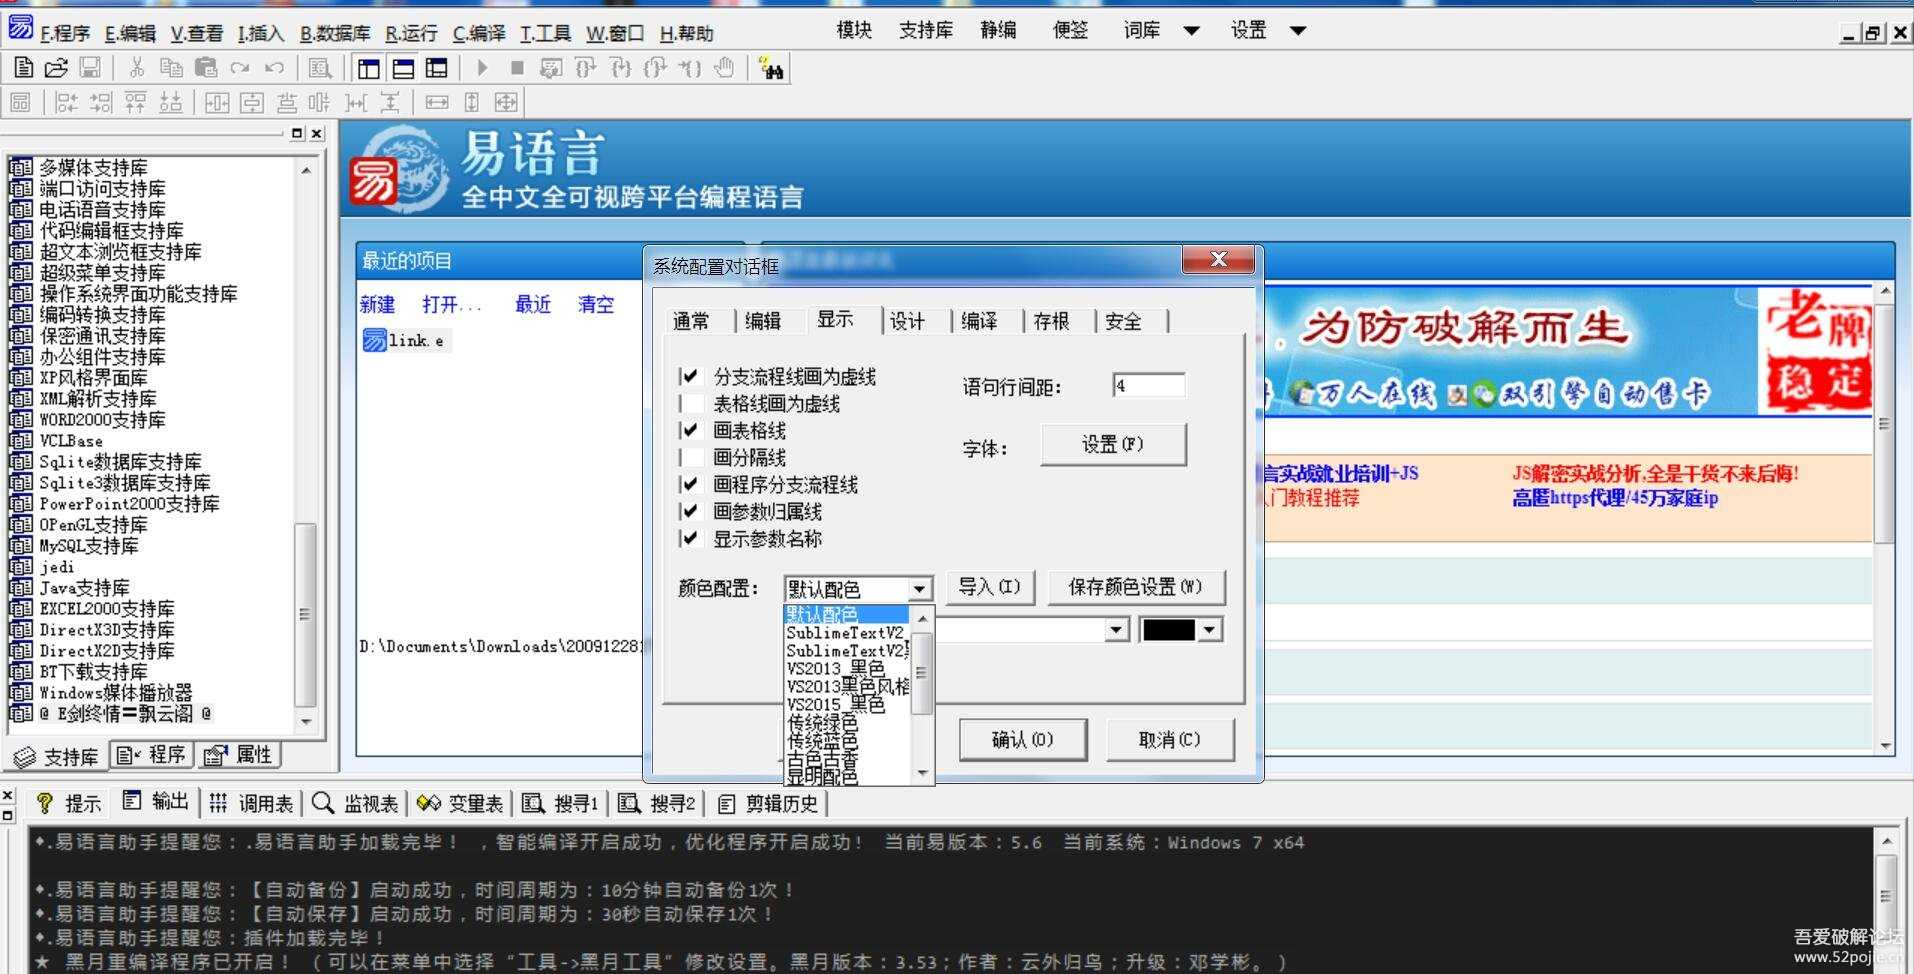This screenshot has width=1914, height=974.
Task: Select Java支持库 in library list
Action: coord(84,587)
